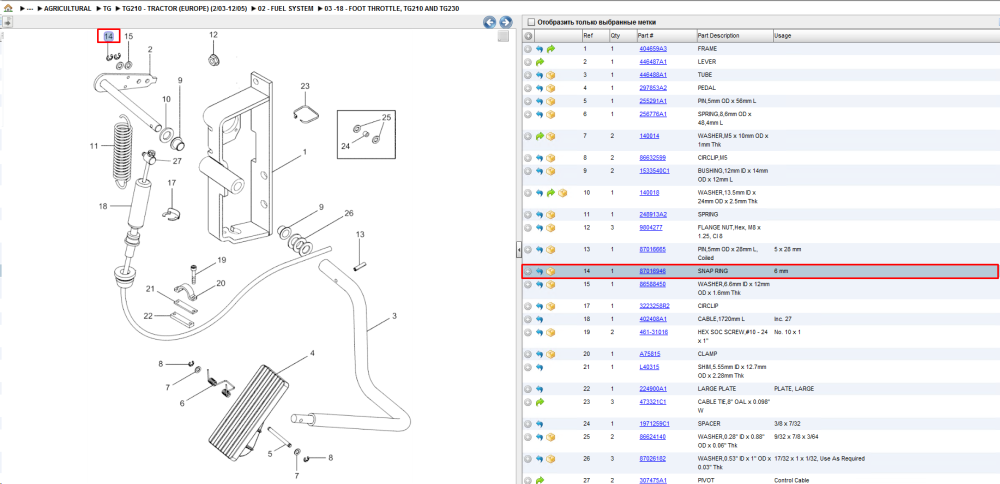Screen dimensions: 1000x484
Task: Add CLAMP row with gray plus button
Action: pyautogui.click(x=528, y=354)
